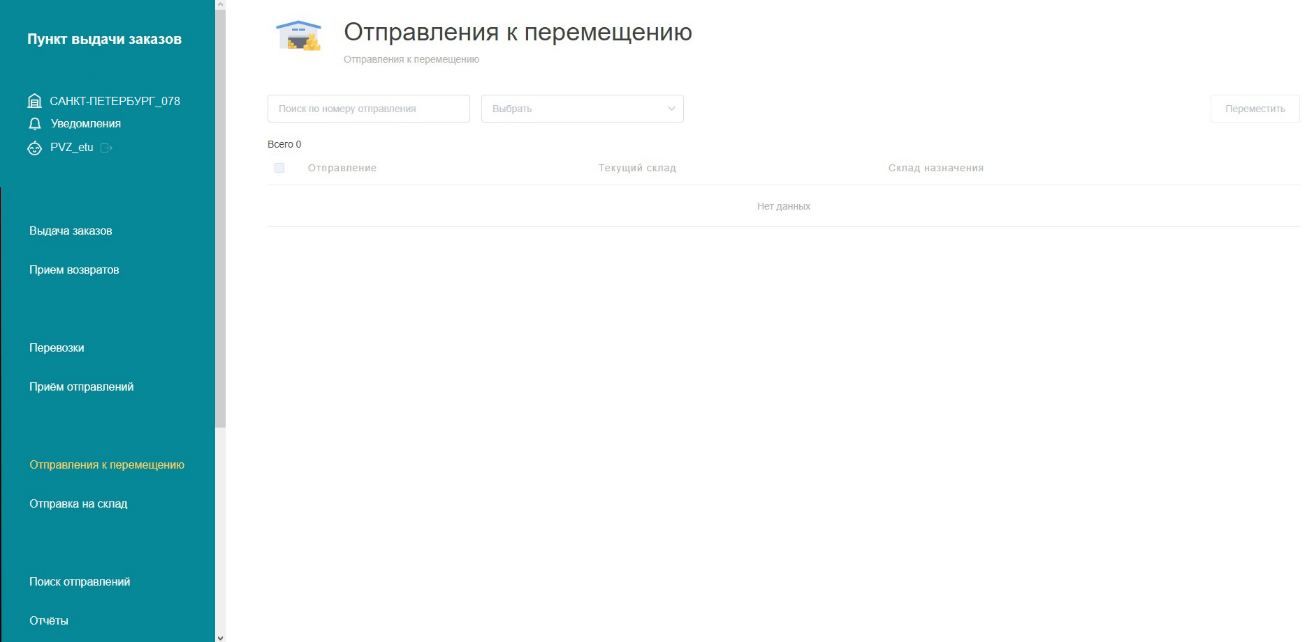1314x642 pixels.
Task: Focus the Поиск по номеру отправления field
Action: click(x=368, y=109)
